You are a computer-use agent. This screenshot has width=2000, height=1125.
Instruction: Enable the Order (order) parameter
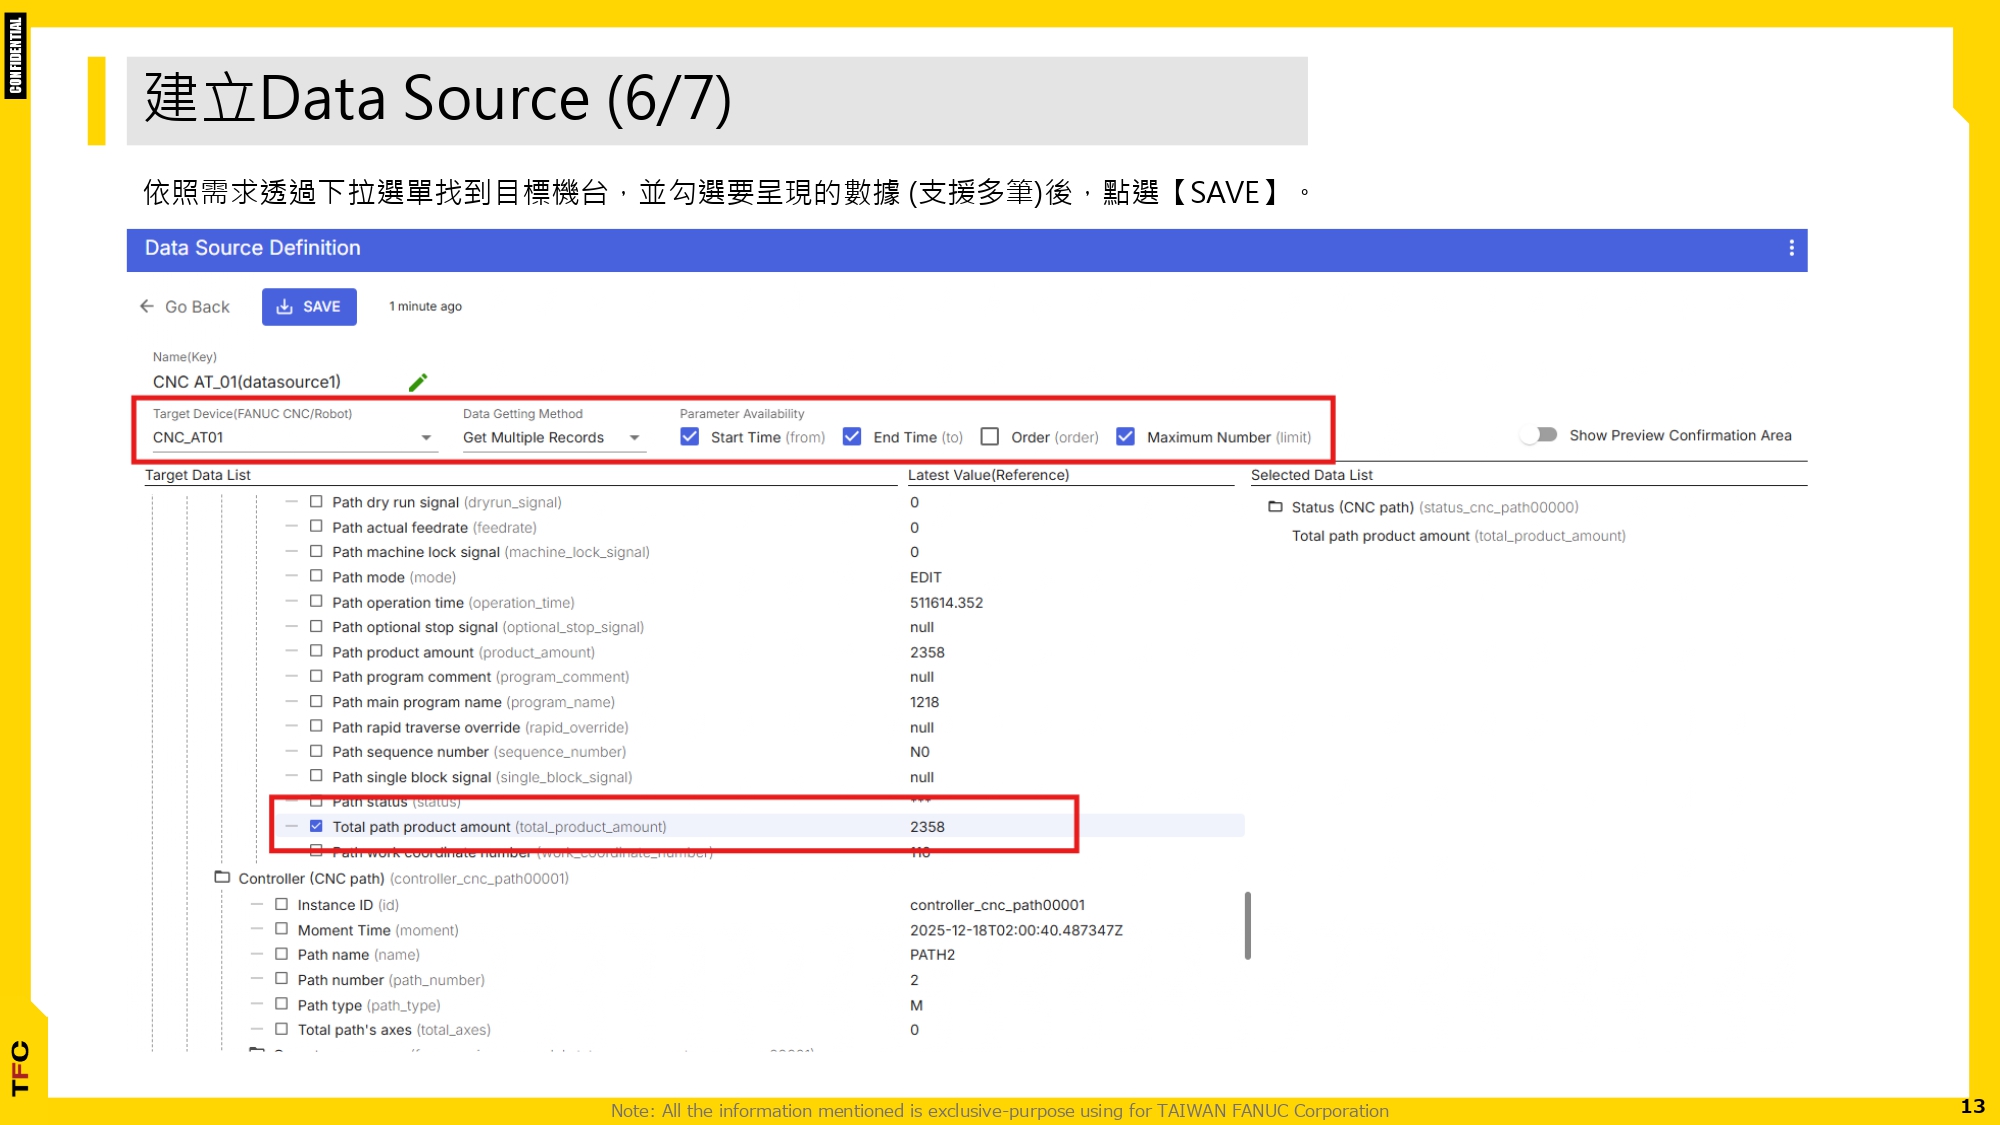coord(989,435)
